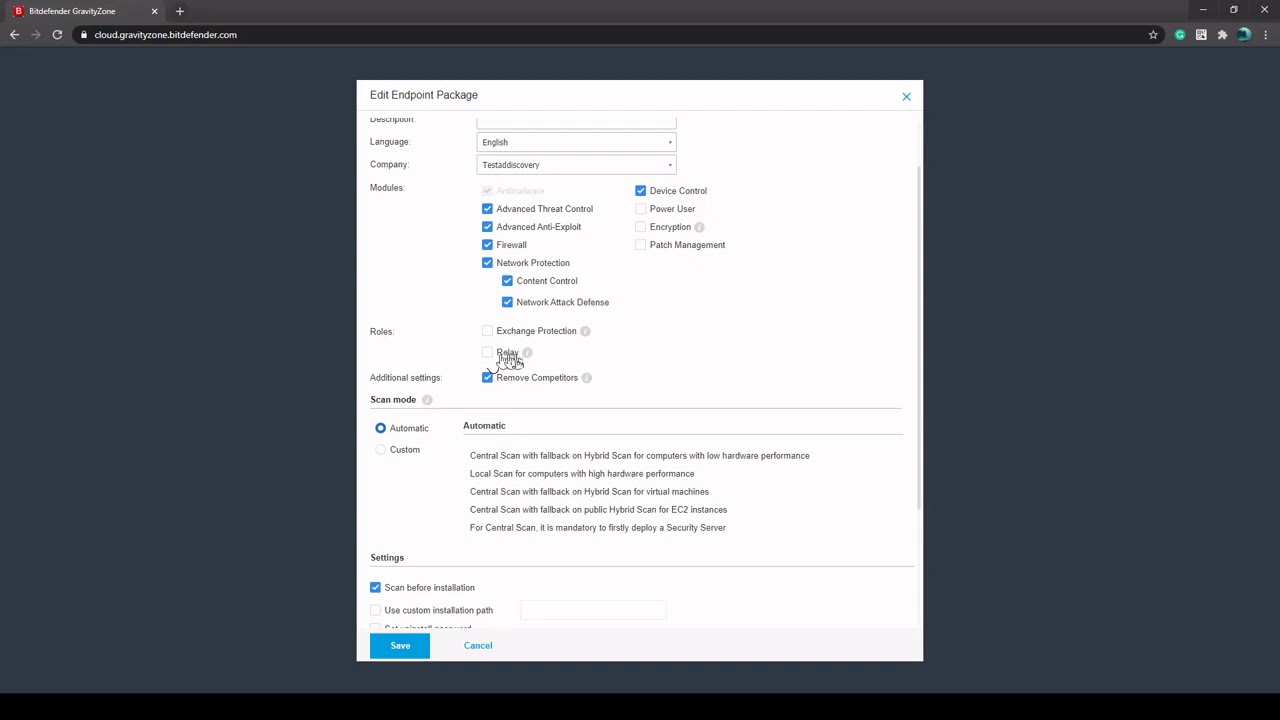Open the browser extensions puzzle icon
1280x720 pixels.
1222,35
